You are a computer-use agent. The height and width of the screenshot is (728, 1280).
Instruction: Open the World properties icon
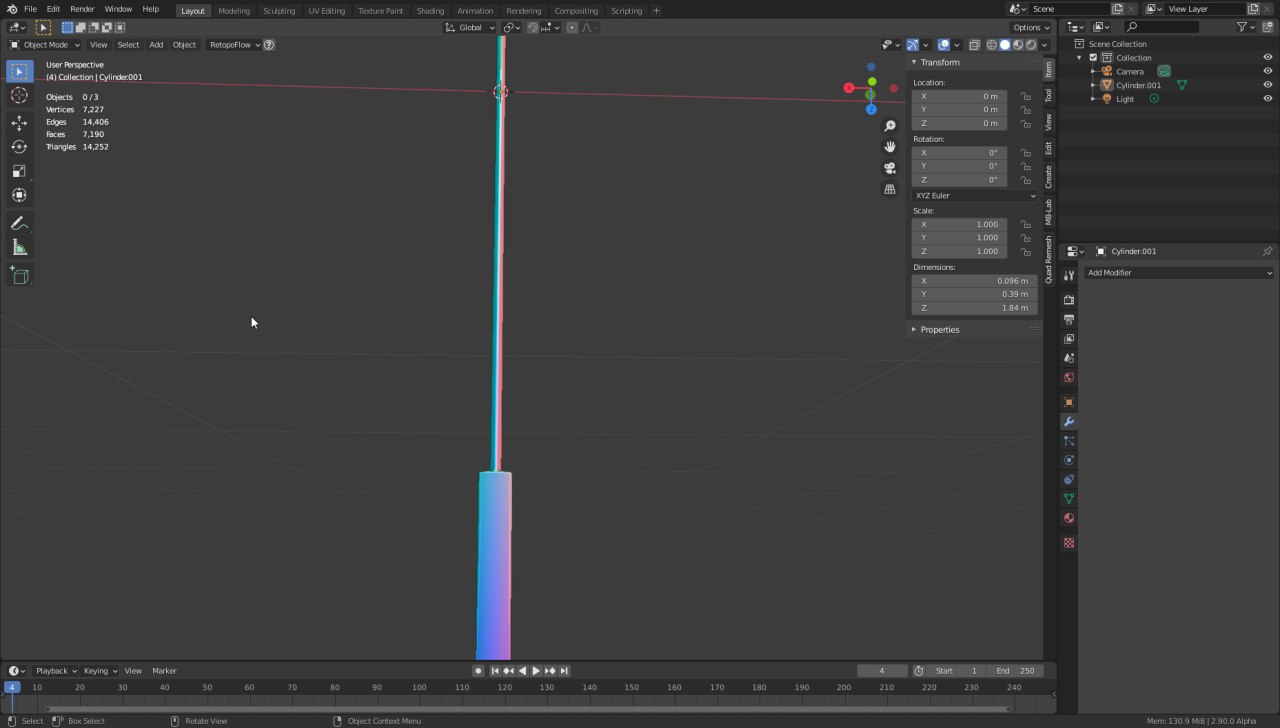point(1069,377)
